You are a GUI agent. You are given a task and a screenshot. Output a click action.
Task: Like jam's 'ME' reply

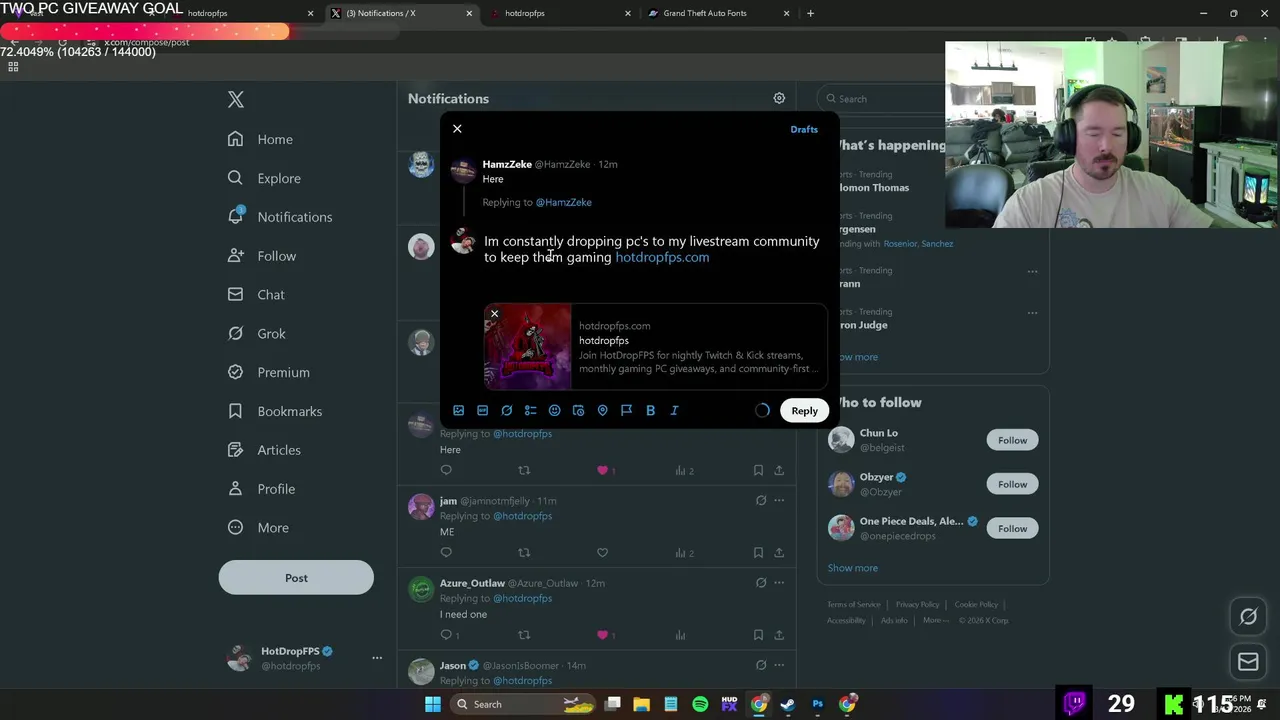coord(602,552)
